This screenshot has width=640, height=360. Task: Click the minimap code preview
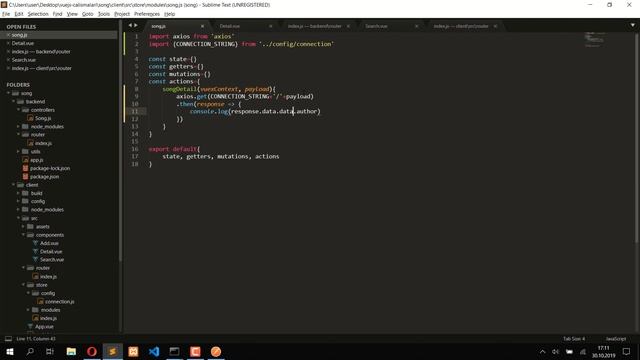tap(594, 39)
